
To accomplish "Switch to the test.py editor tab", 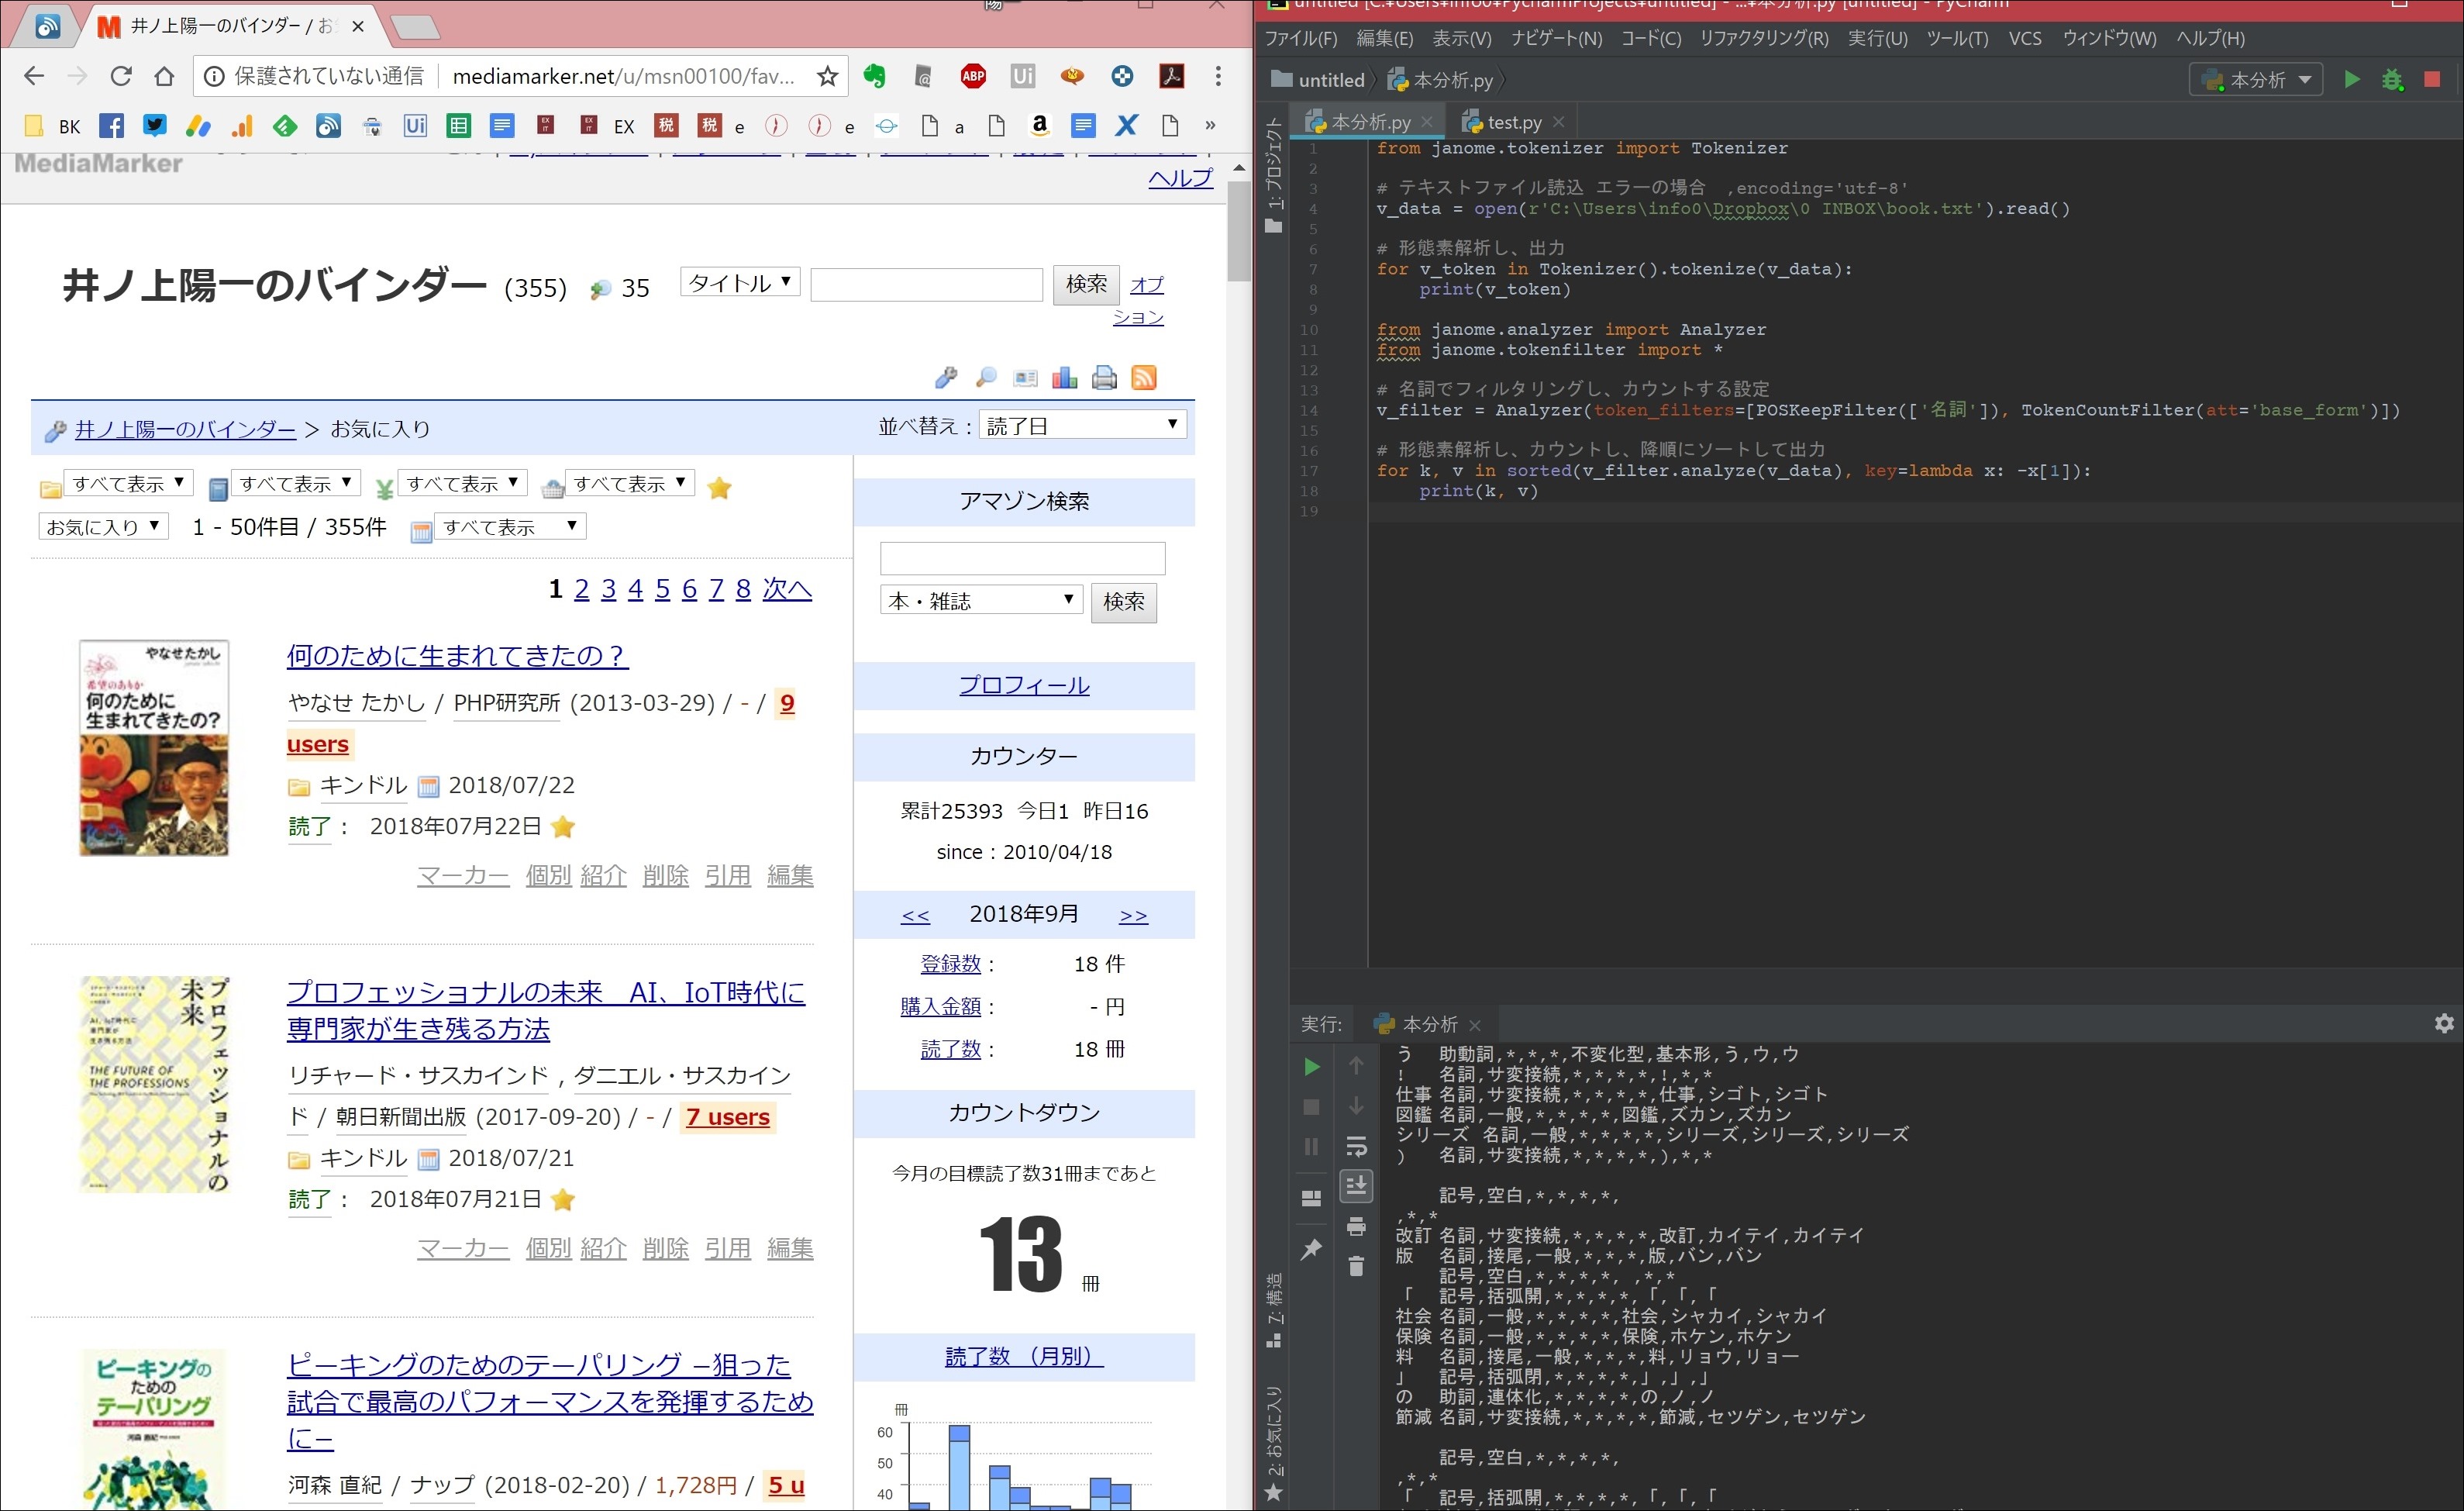I will coord(1514,122).
